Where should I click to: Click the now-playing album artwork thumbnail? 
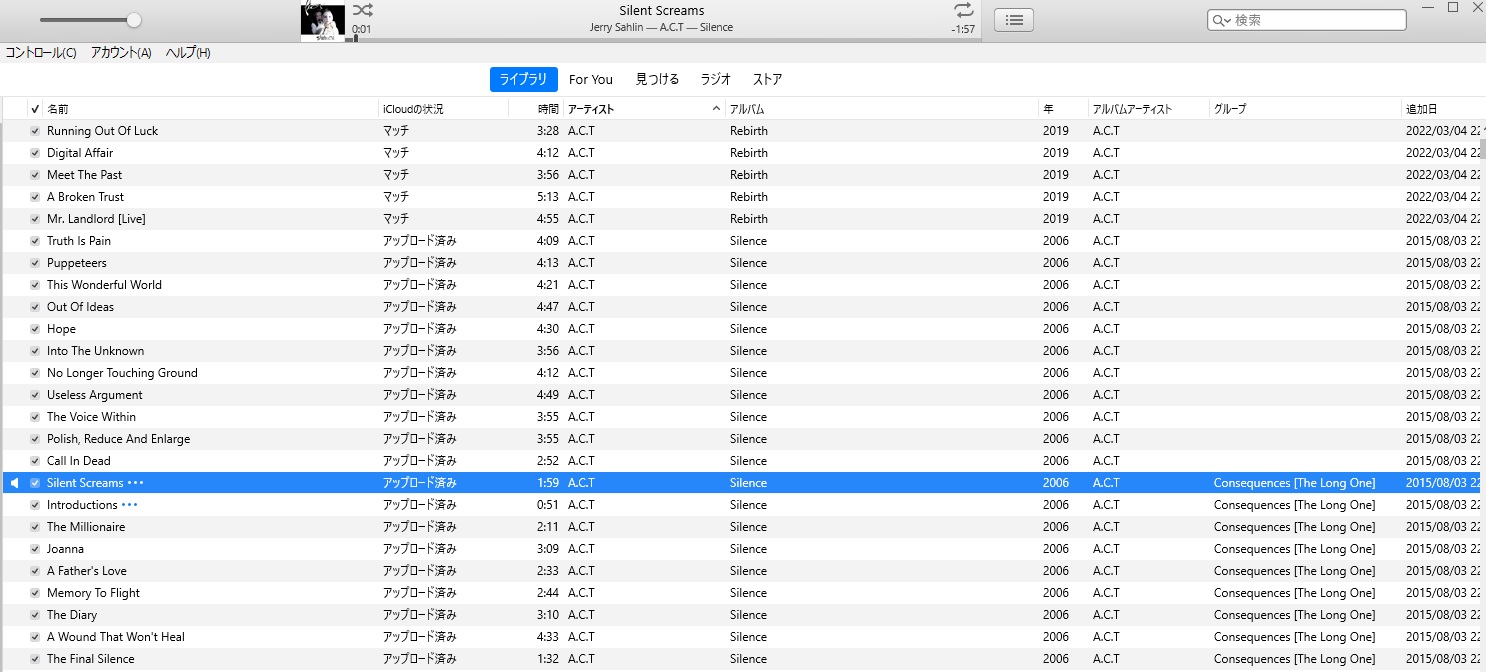tap(323, 22)
